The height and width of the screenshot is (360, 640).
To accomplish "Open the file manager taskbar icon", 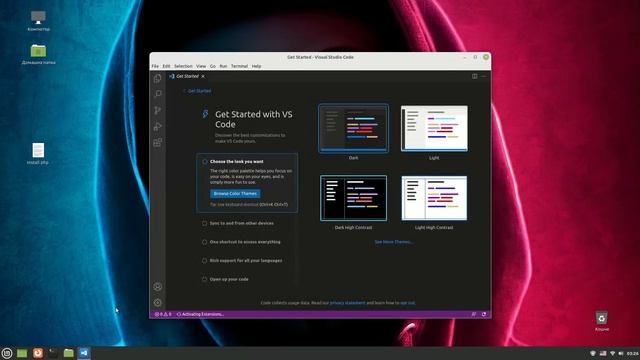I will click(69, 353).
